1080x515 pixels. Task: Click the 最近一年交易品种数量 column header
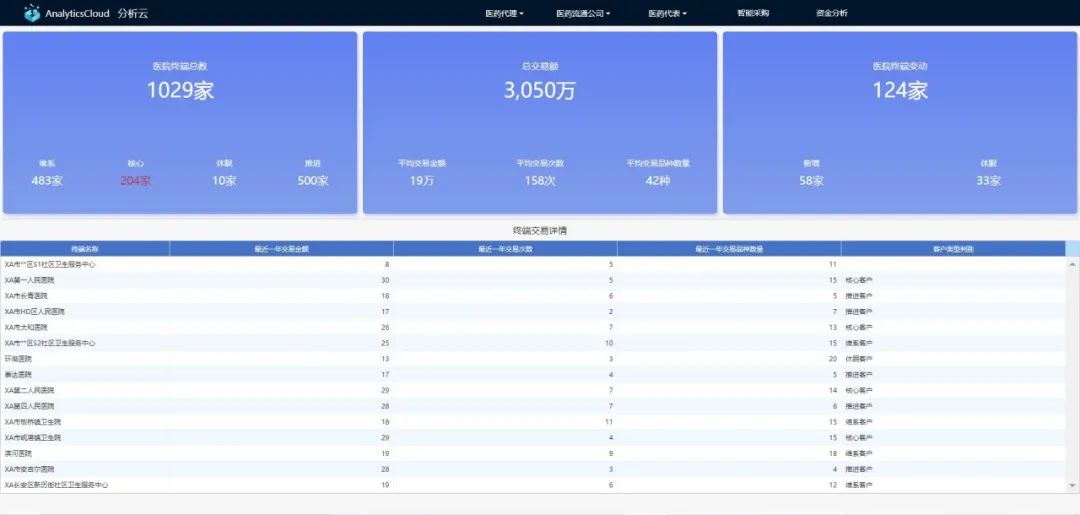(x=729, y=248)
